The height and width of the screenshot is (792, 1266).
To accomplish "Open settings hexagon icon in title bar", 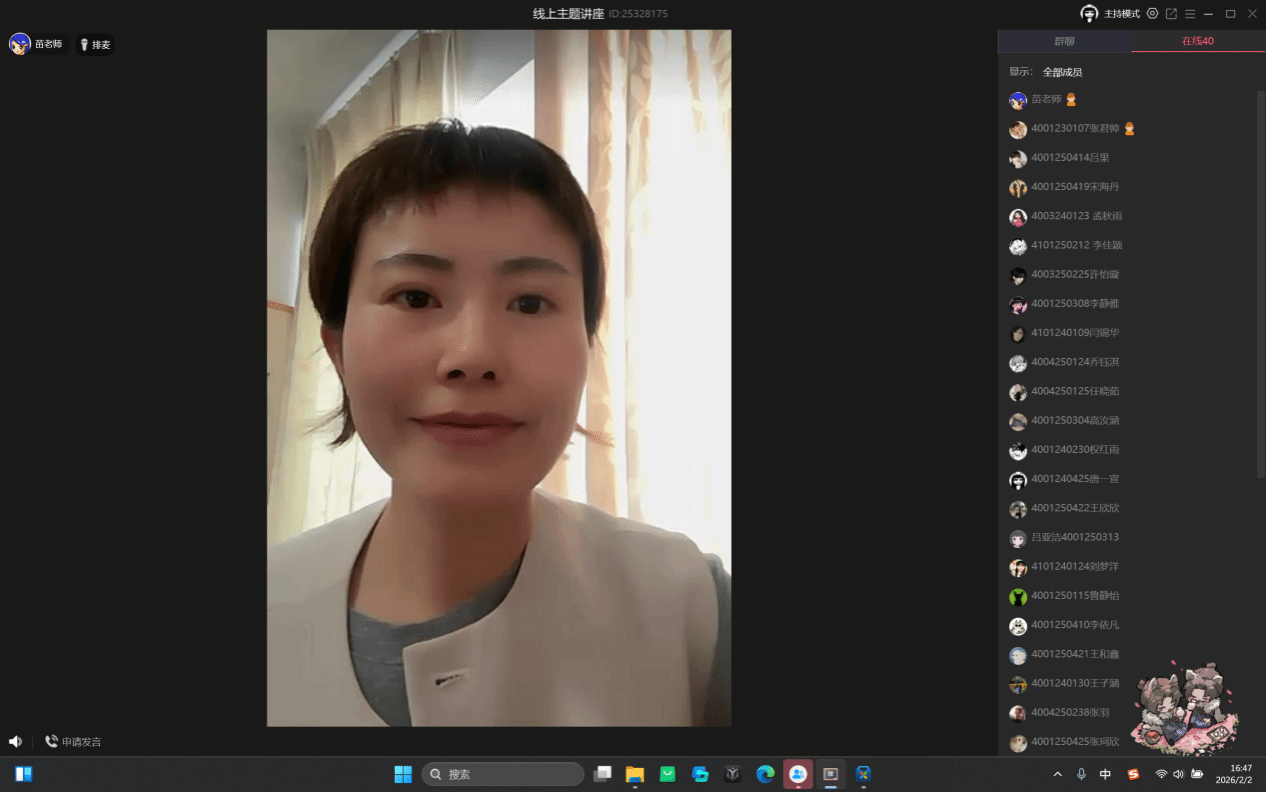I will click(1152, 14).
